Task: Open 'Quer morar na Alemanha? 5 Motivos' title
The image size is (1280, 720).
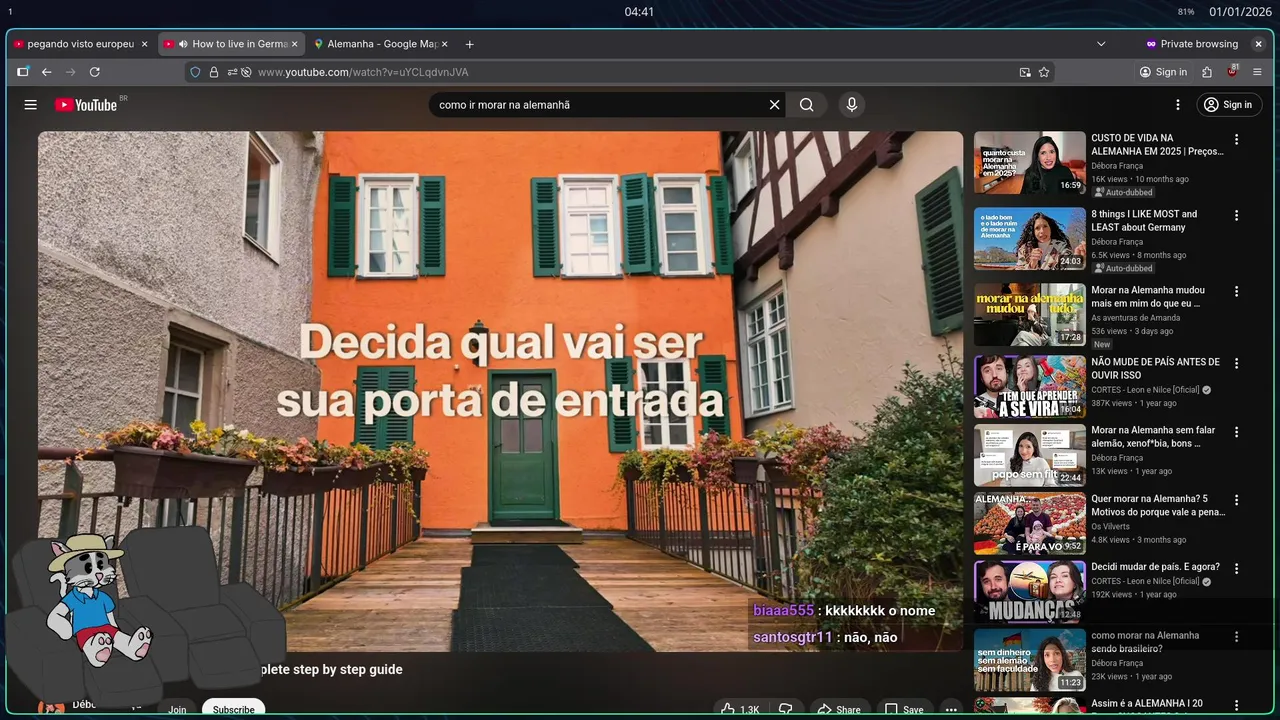Action: click(x=1158, y=505)
